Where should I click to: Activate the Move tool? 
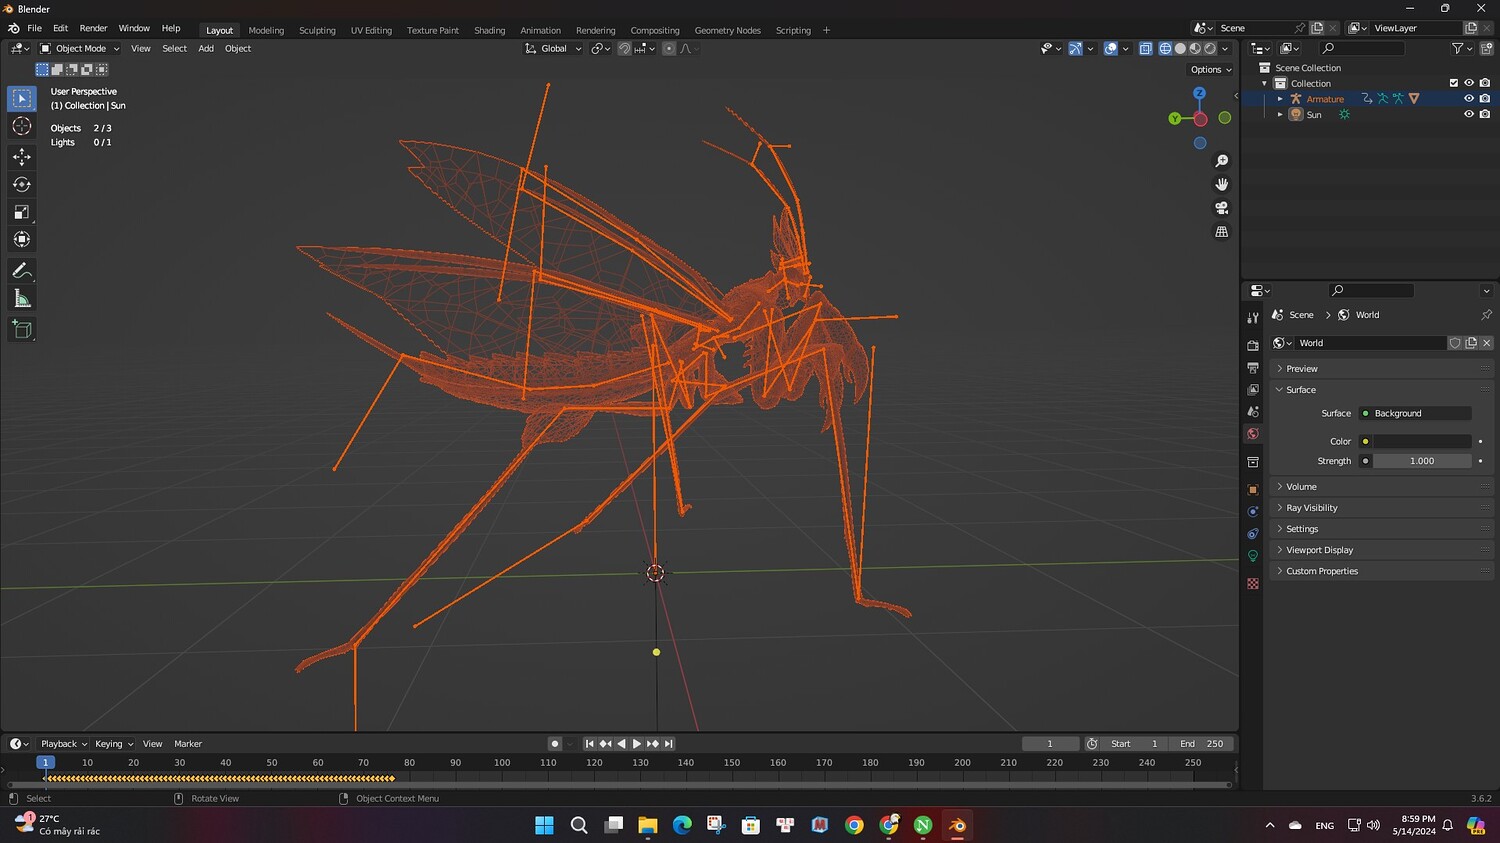tap(22, 157)
